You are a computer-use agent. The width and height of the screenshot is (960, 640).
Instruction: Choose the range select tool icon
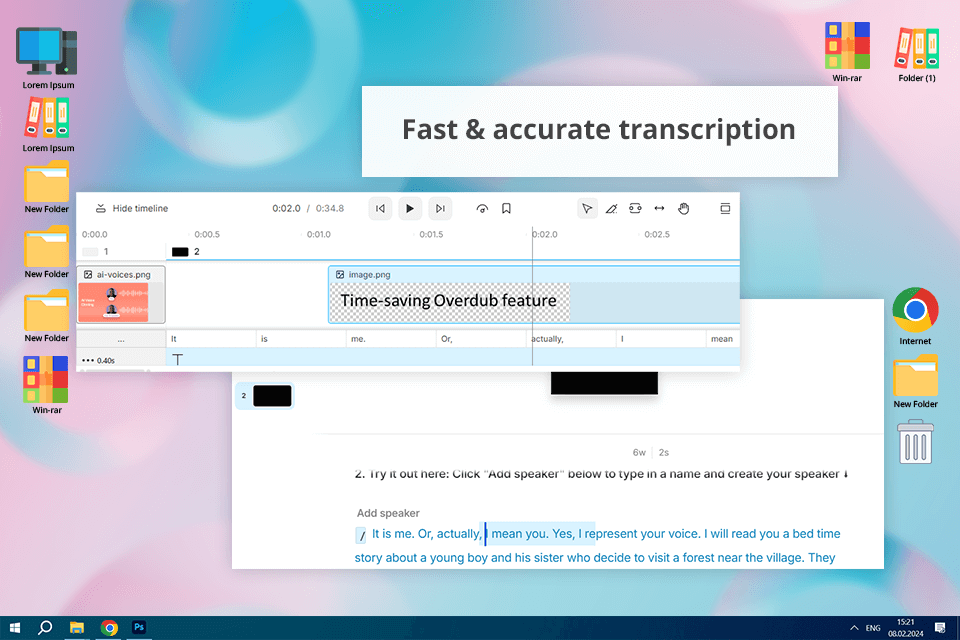click(635, 208)
